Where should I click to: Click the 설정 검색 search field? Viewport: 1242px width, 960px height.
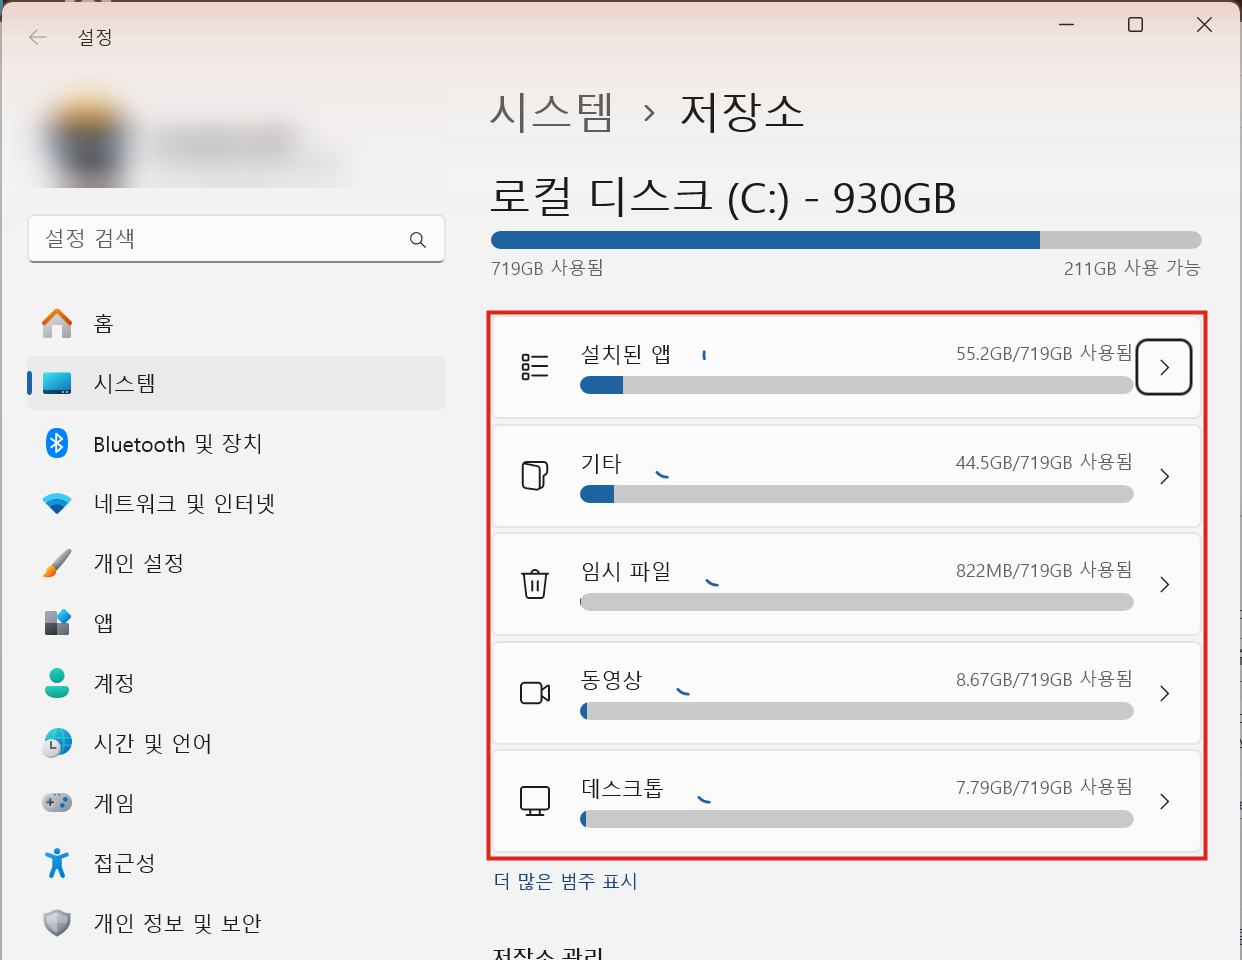pyautogui.click(x=236, y=239)
